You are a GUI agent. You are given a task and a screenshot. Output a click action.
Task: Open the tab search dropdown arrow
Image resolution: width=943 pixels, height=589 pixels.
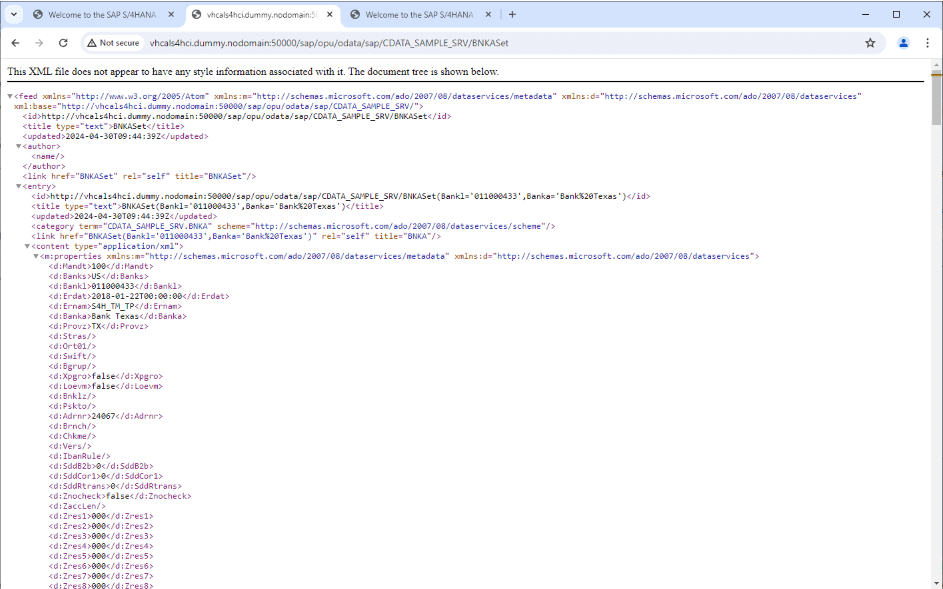14,15
